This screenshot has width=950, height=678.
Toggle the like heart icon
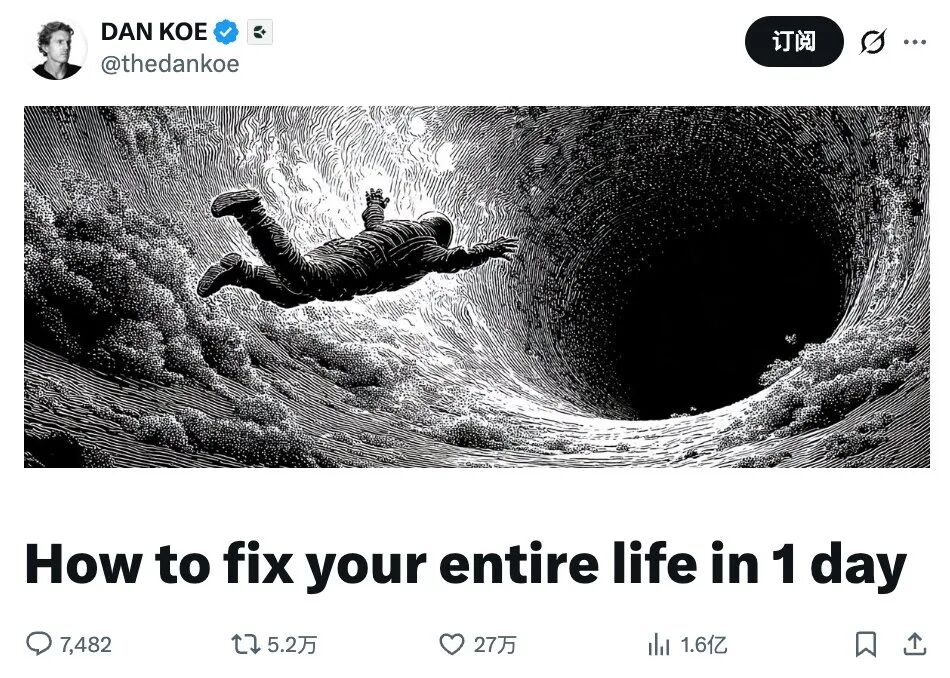pos(452,644)
